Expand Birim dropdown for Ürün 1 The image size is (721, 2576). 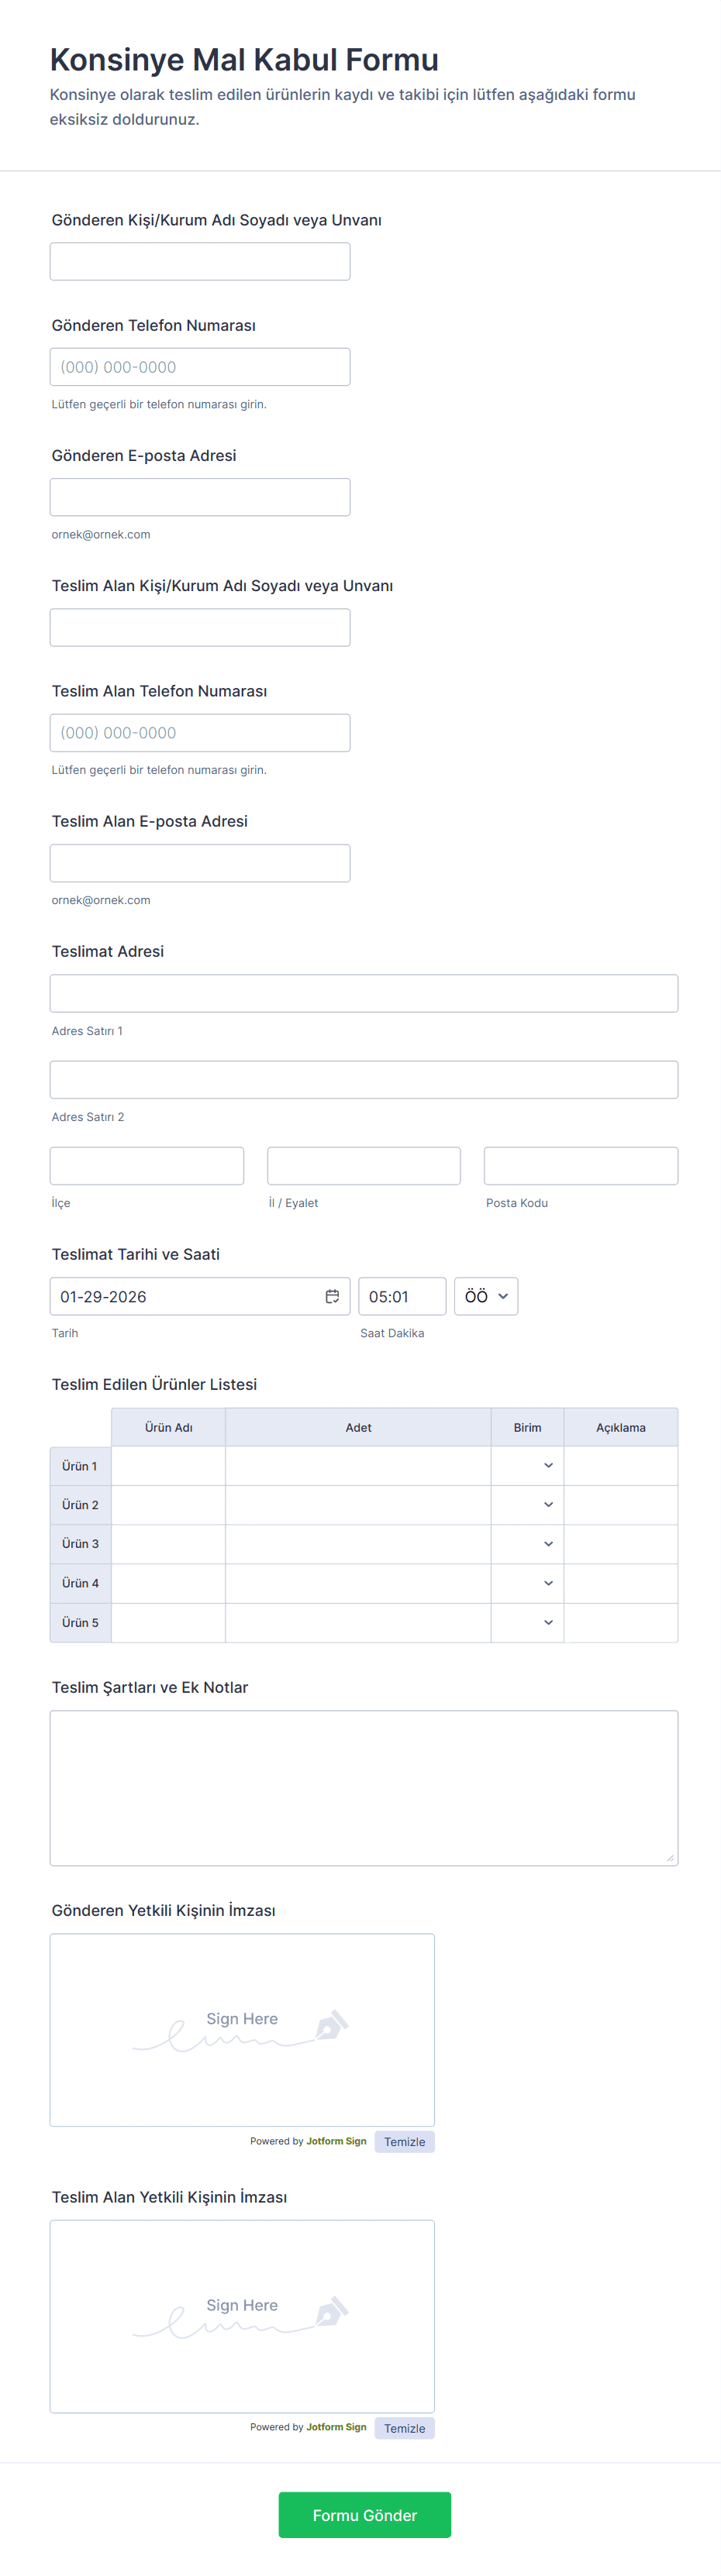point(528,1465)
